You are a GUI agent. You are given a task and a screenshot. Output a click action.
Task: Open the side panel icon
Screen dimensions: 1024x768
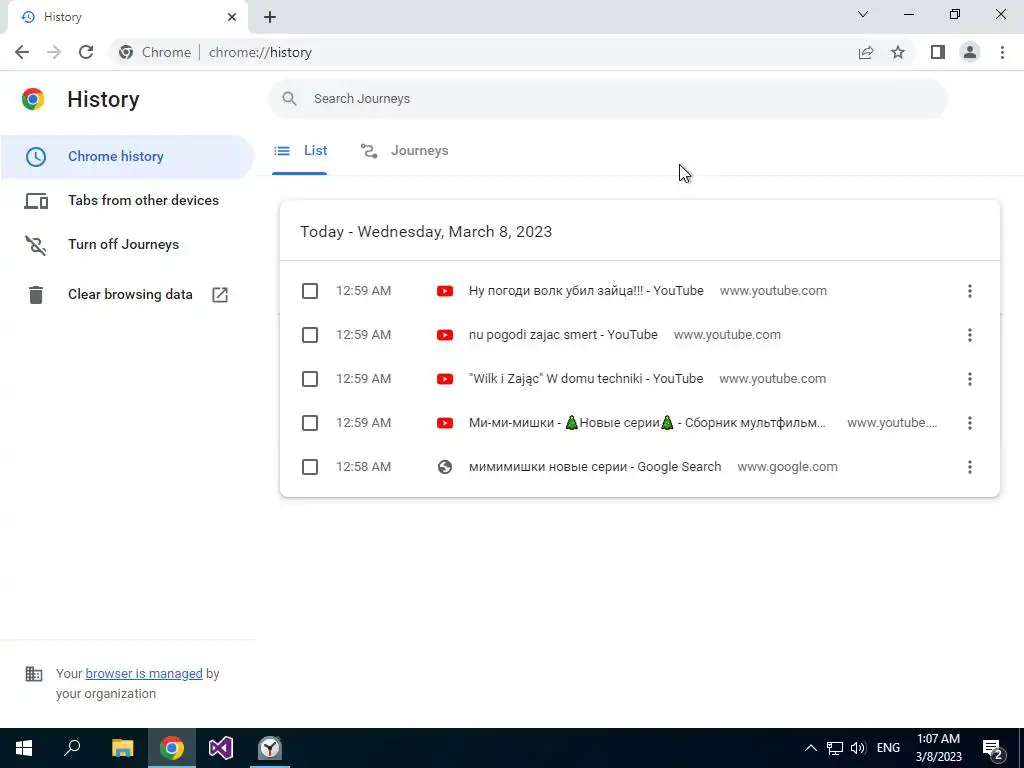pos(938,52)
